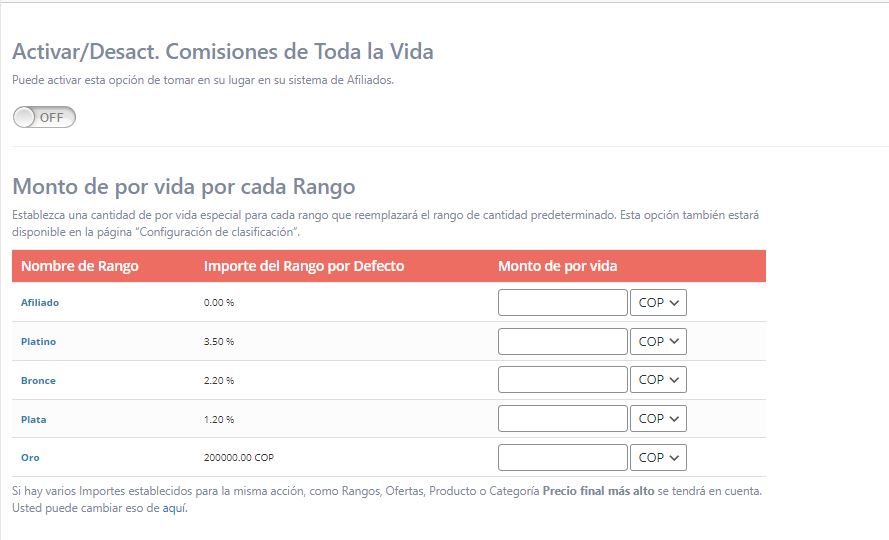
Task: Open the COP currency dropdown for Plata
Action: click(x=658, y=419)
